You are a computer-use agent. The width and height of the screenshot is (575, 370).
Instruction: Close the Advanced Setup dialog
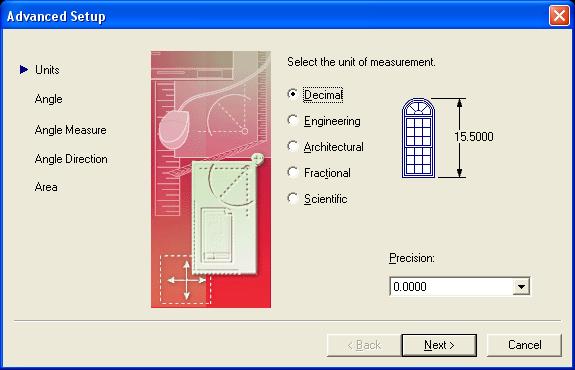tap(559, 16)
